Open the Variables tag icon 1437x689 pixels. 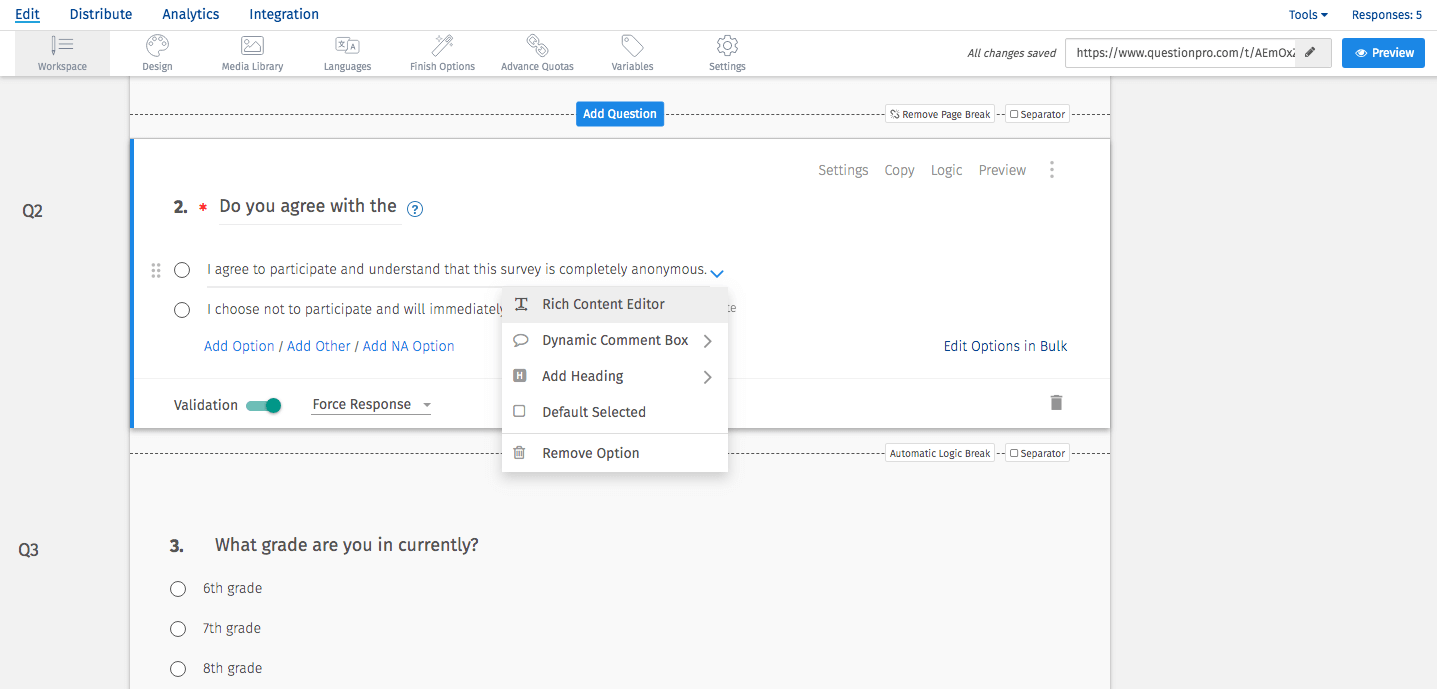click(632, 46)
